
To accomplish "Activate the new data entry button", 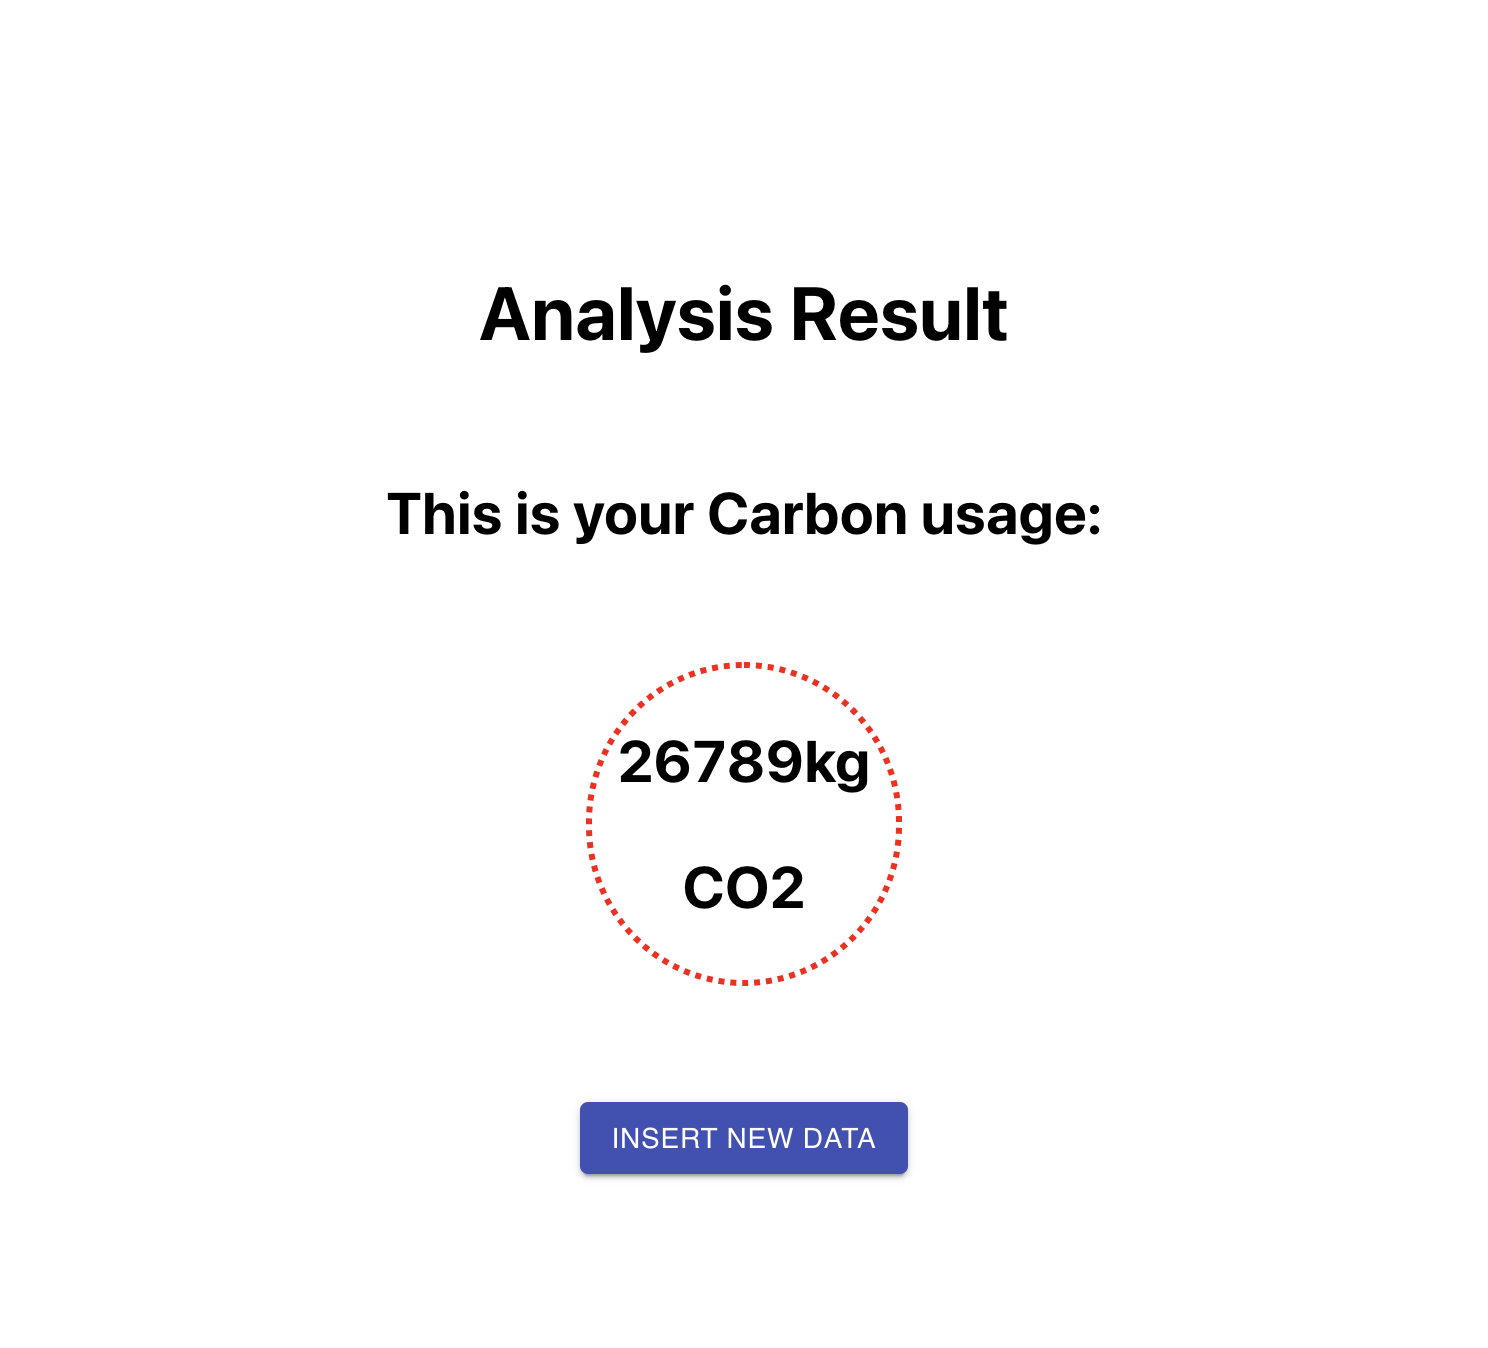I will click(743, 1137).
